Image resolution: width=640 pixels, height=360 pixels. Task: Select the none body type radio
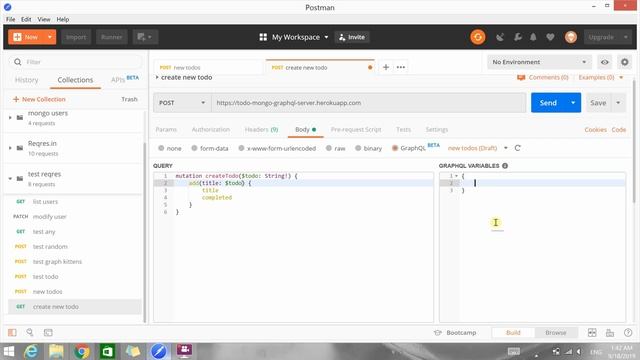point(161,148)
